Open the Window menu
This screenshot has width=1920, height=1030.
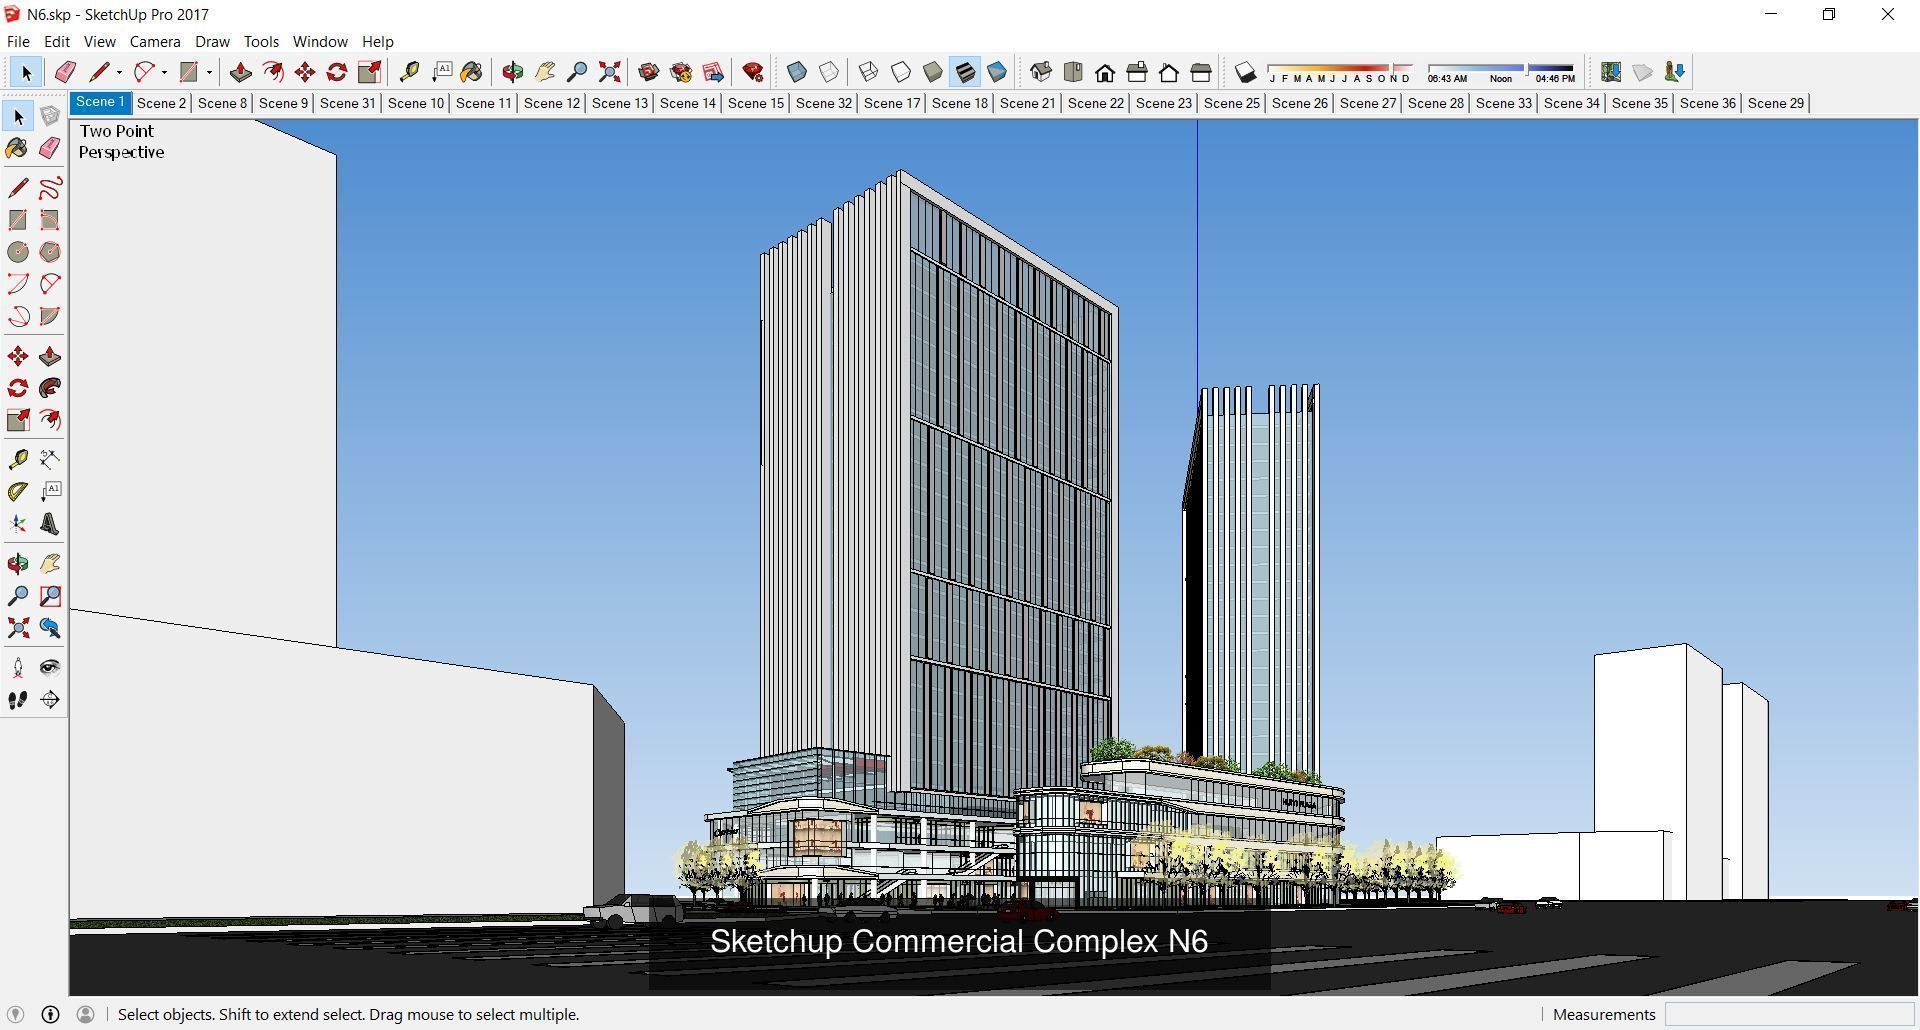(320, 42)
